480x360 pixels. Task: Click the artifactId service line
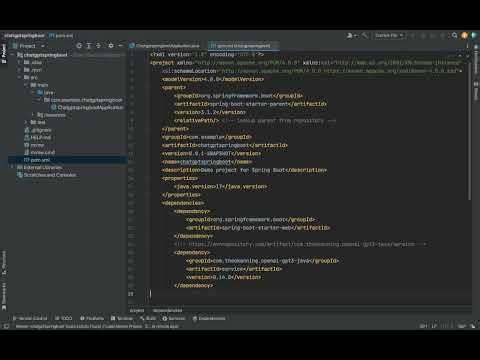pos(234,269)
